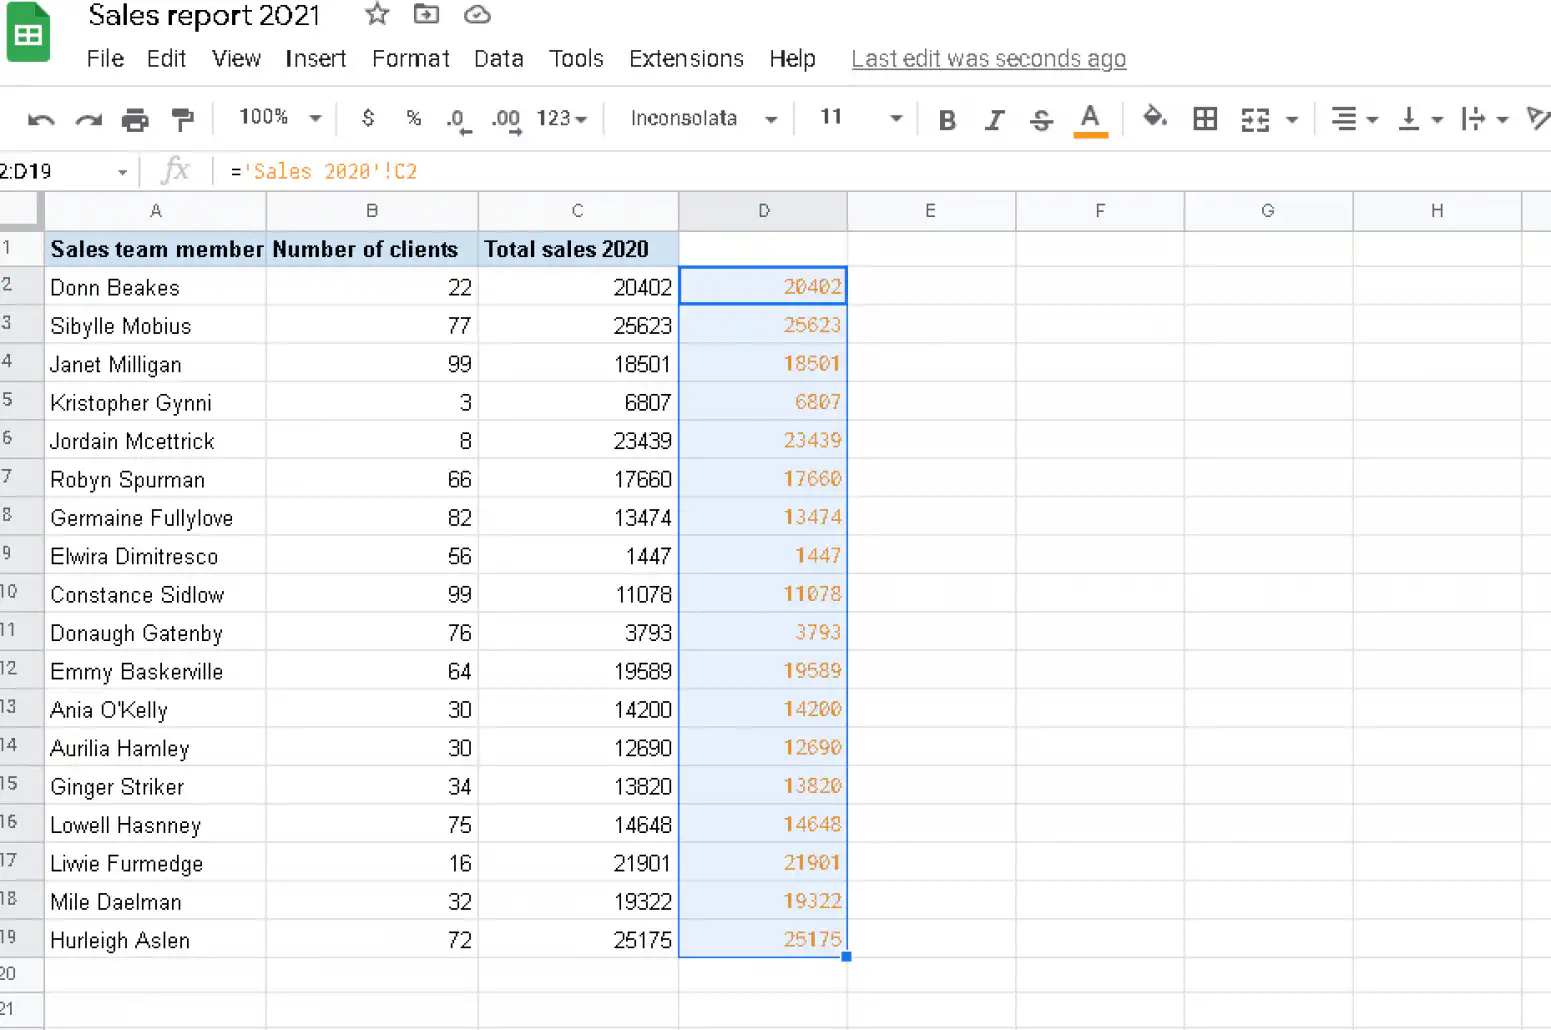1551x1030 pixels.
Task: Click the Total sales 2020 header cell
Action: 578,249
